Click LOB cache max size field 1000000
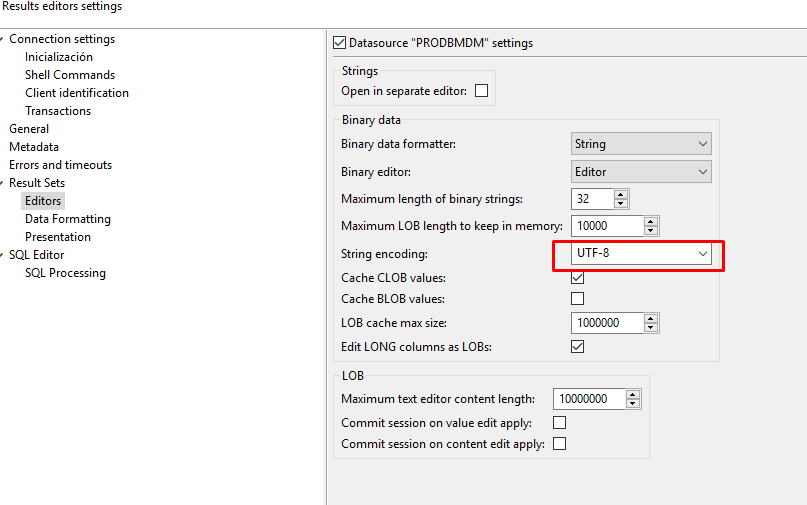The width and height of the screenshot is (807, 505). point(608,323)
